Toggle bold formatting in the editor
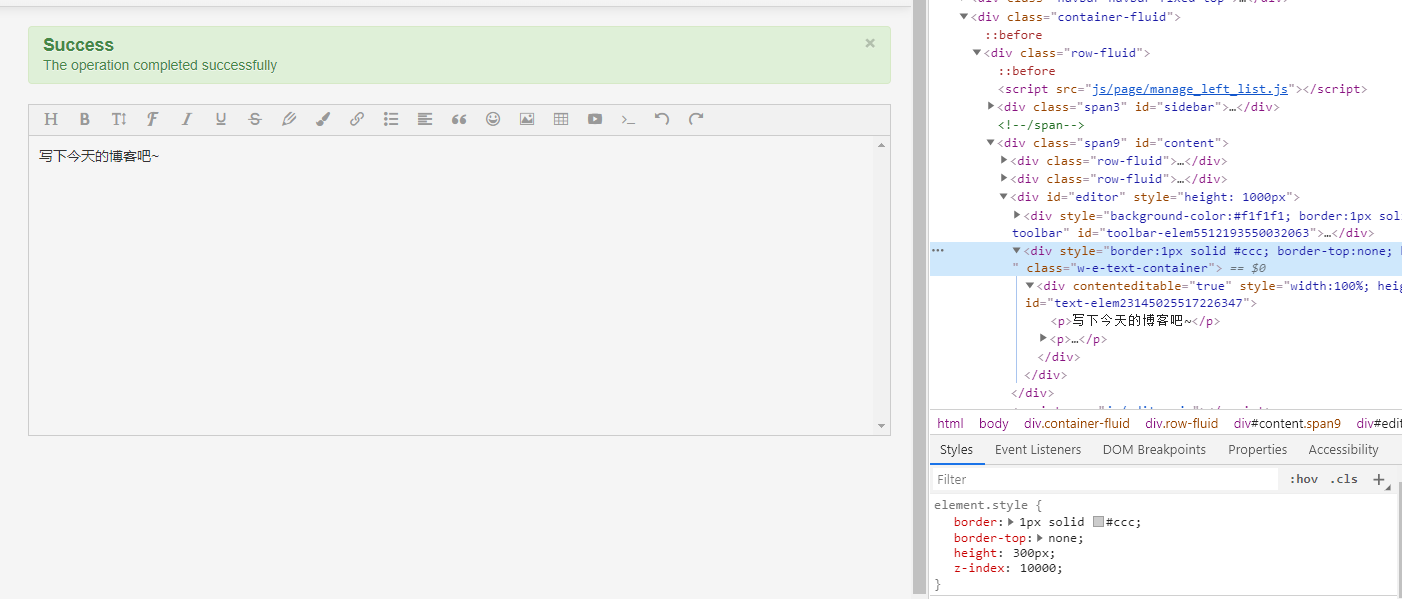 click(x=85, y=119)
